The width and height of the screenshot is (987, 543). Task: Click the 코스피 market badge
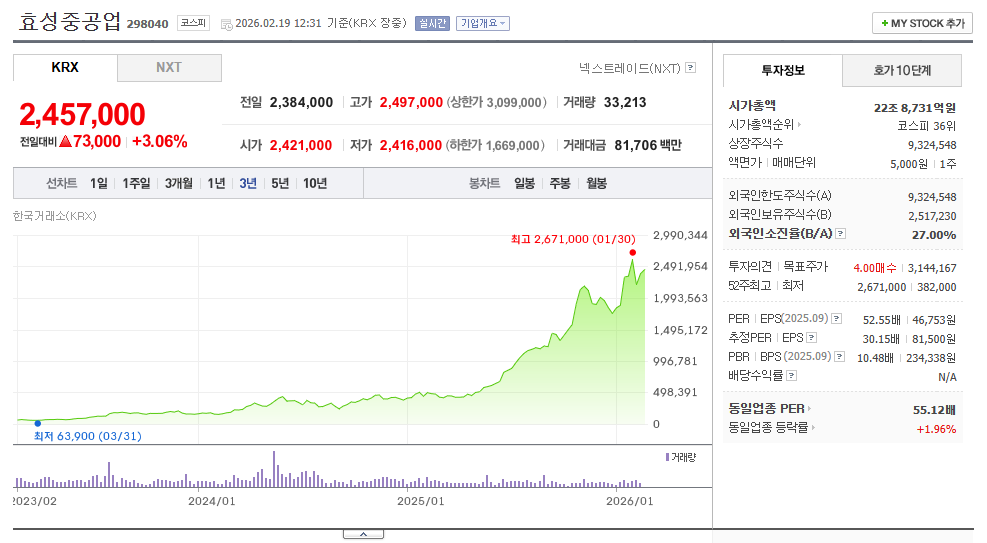[x=193, y=23]
